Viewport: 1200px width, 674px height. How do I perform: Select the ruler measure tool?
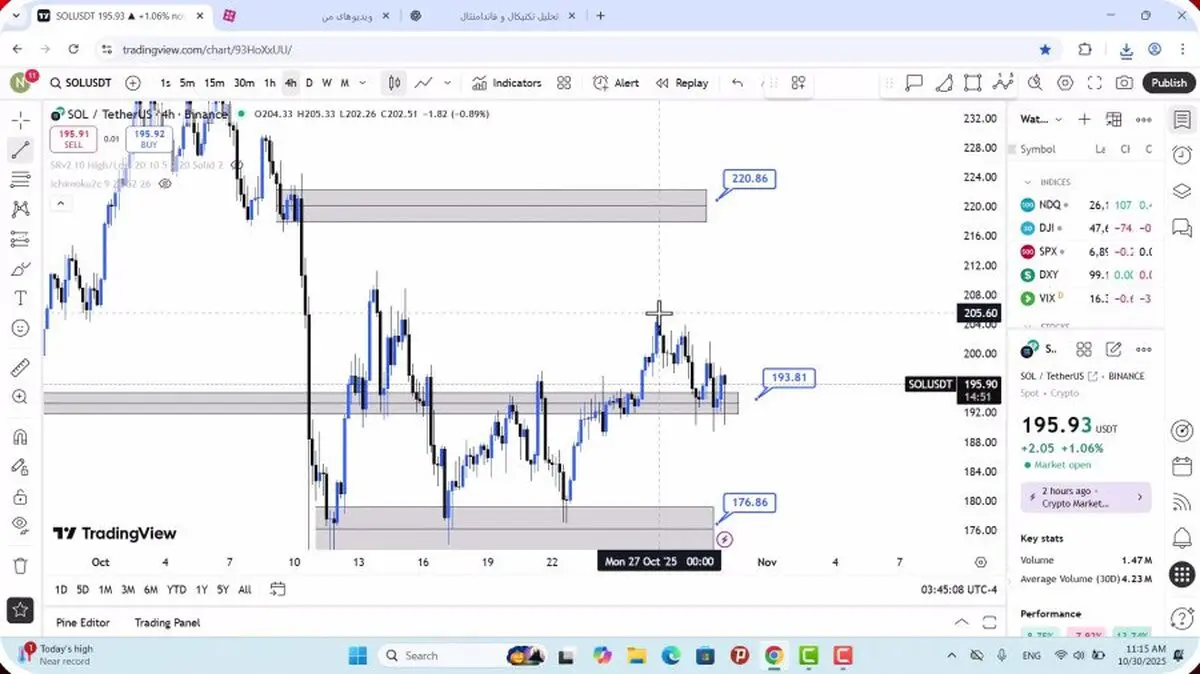click(20, 368)
